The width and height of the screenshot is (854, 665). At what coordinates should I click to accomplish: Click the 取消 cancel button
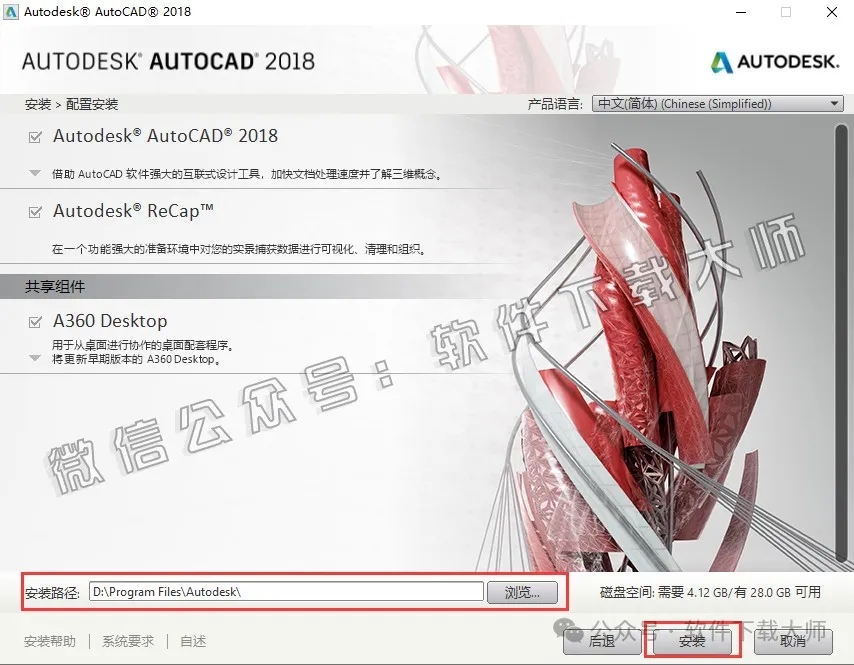[795, 642]
